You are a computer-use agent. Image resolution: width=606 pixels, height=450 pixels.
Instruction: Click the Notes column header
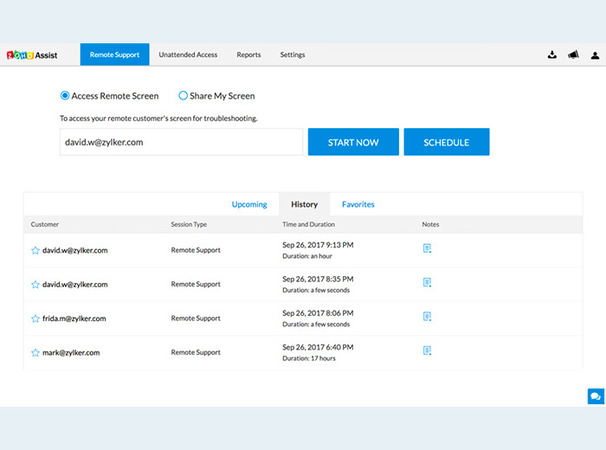431,224
